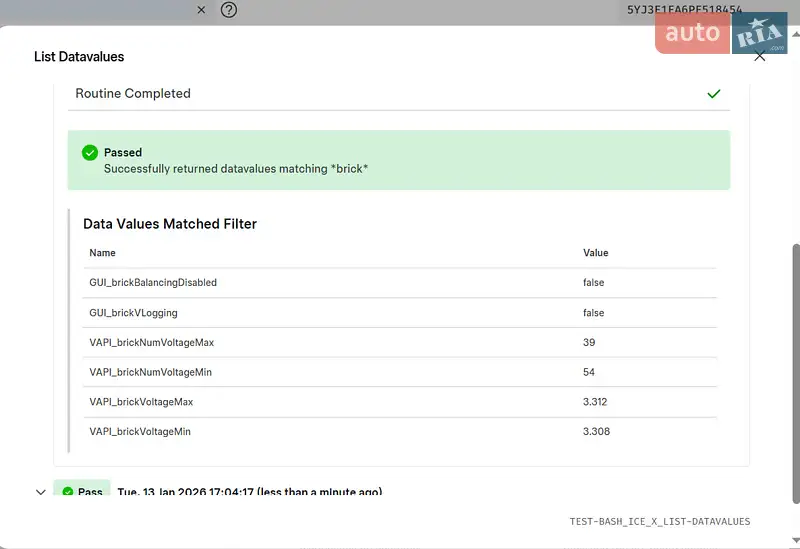Click the green Passed checkmark icon

point(90,153)
